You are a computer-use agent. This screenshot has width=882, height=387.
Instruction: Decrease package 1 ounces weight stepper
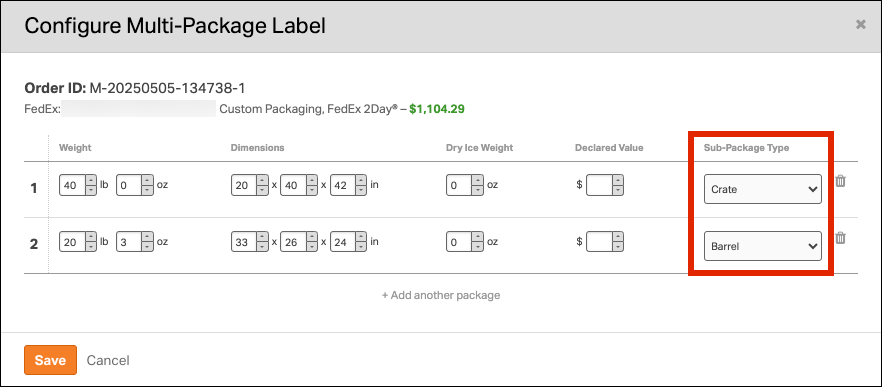pyautogui.click(x=147, y=190)
